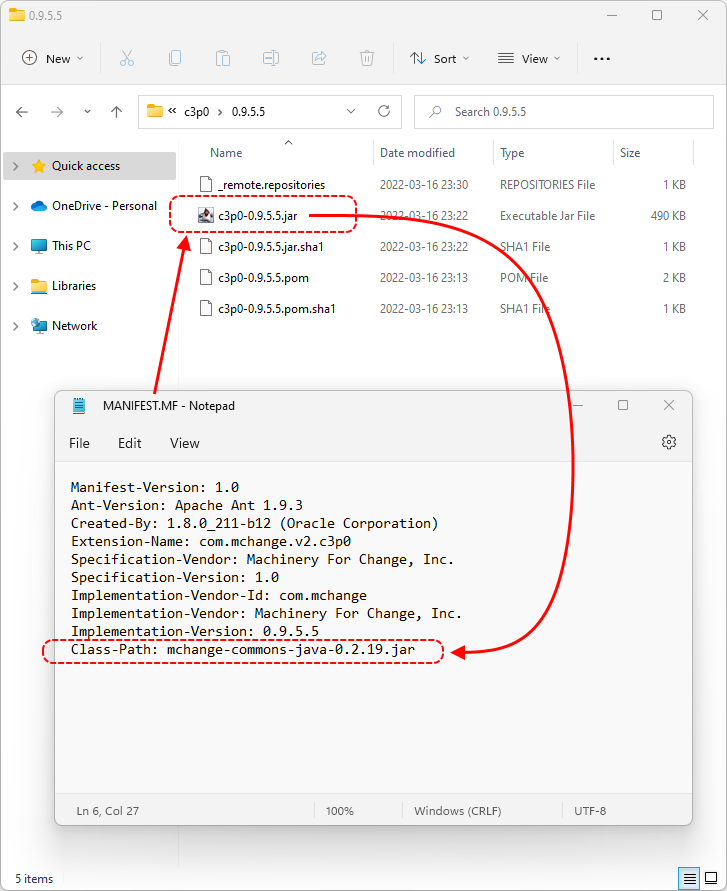Click the UTF-8 encoding status entry

(x=590, y=811)
